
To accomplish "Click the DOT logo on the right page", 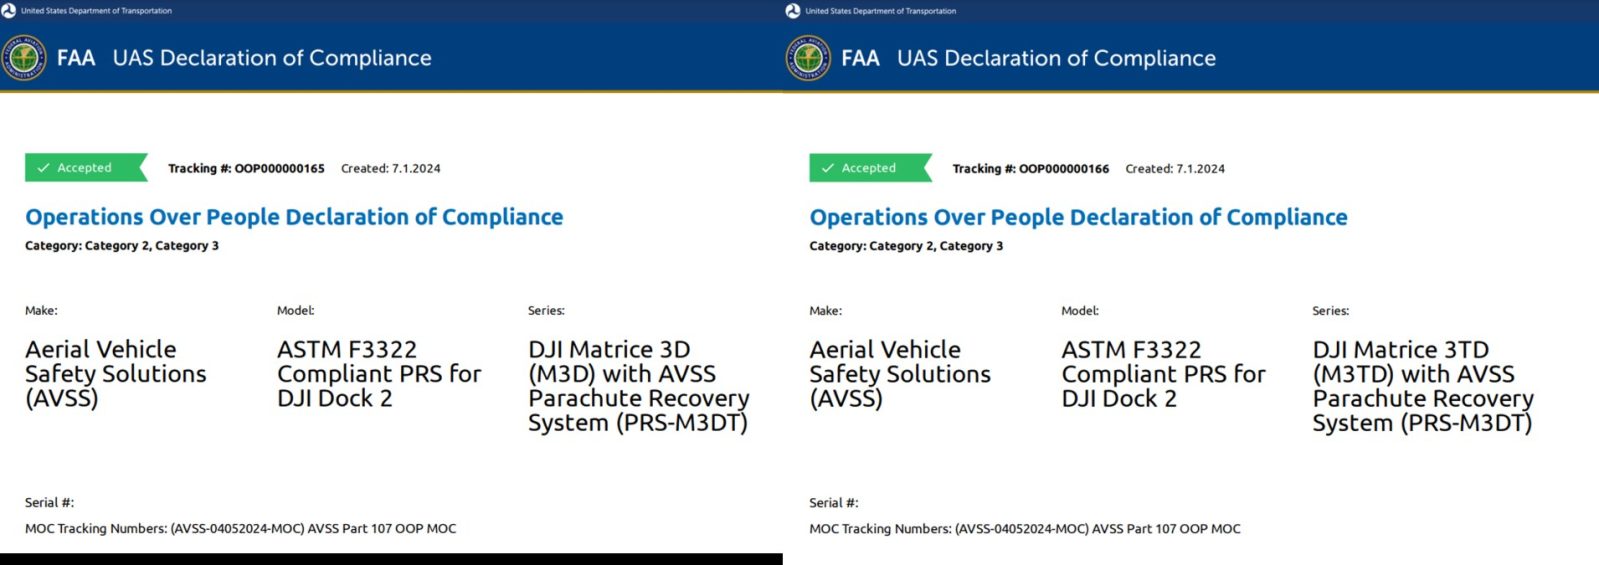I will point(793,11).
